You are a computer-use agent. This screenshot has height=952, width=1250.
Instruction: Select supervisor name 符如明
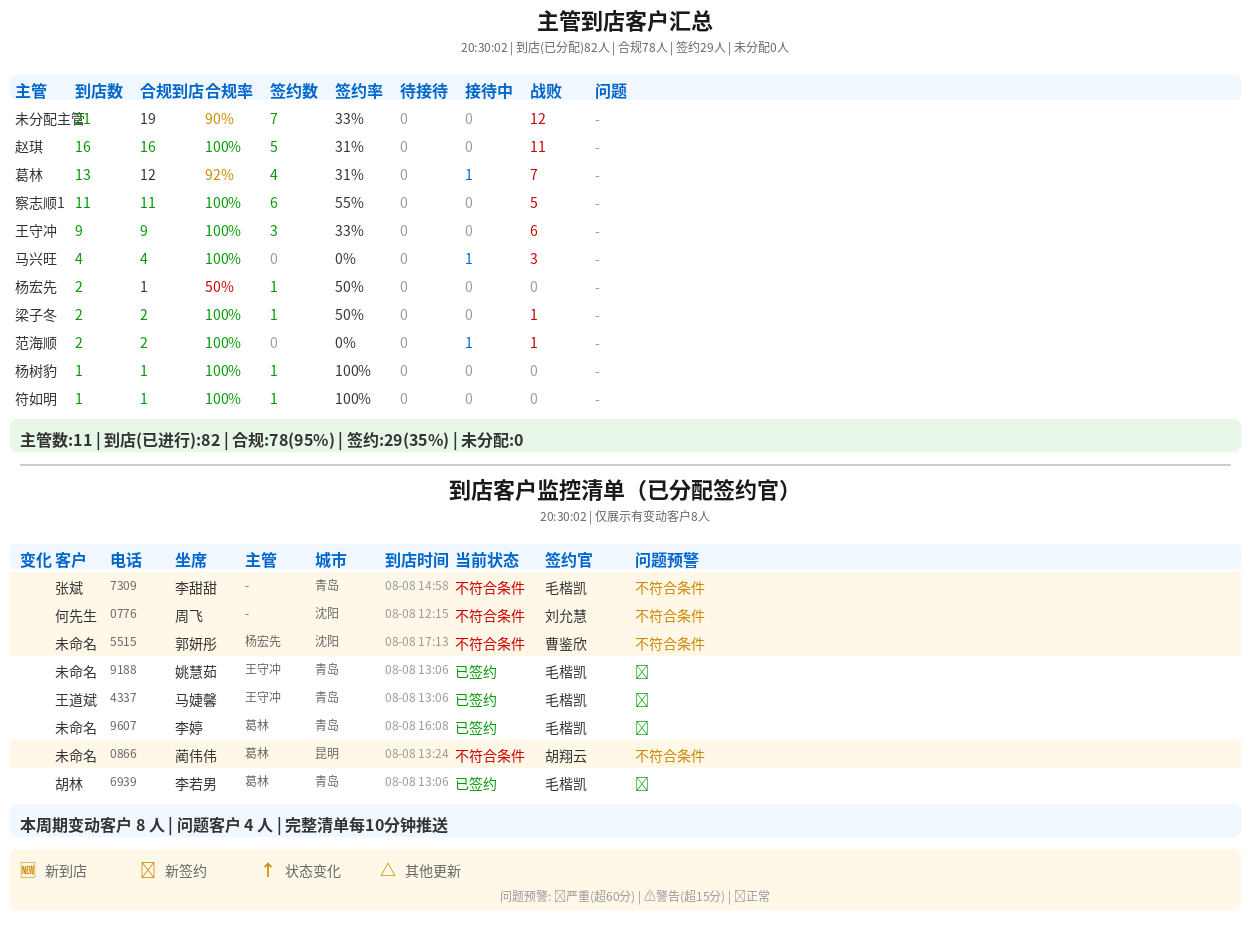point(36,399)
